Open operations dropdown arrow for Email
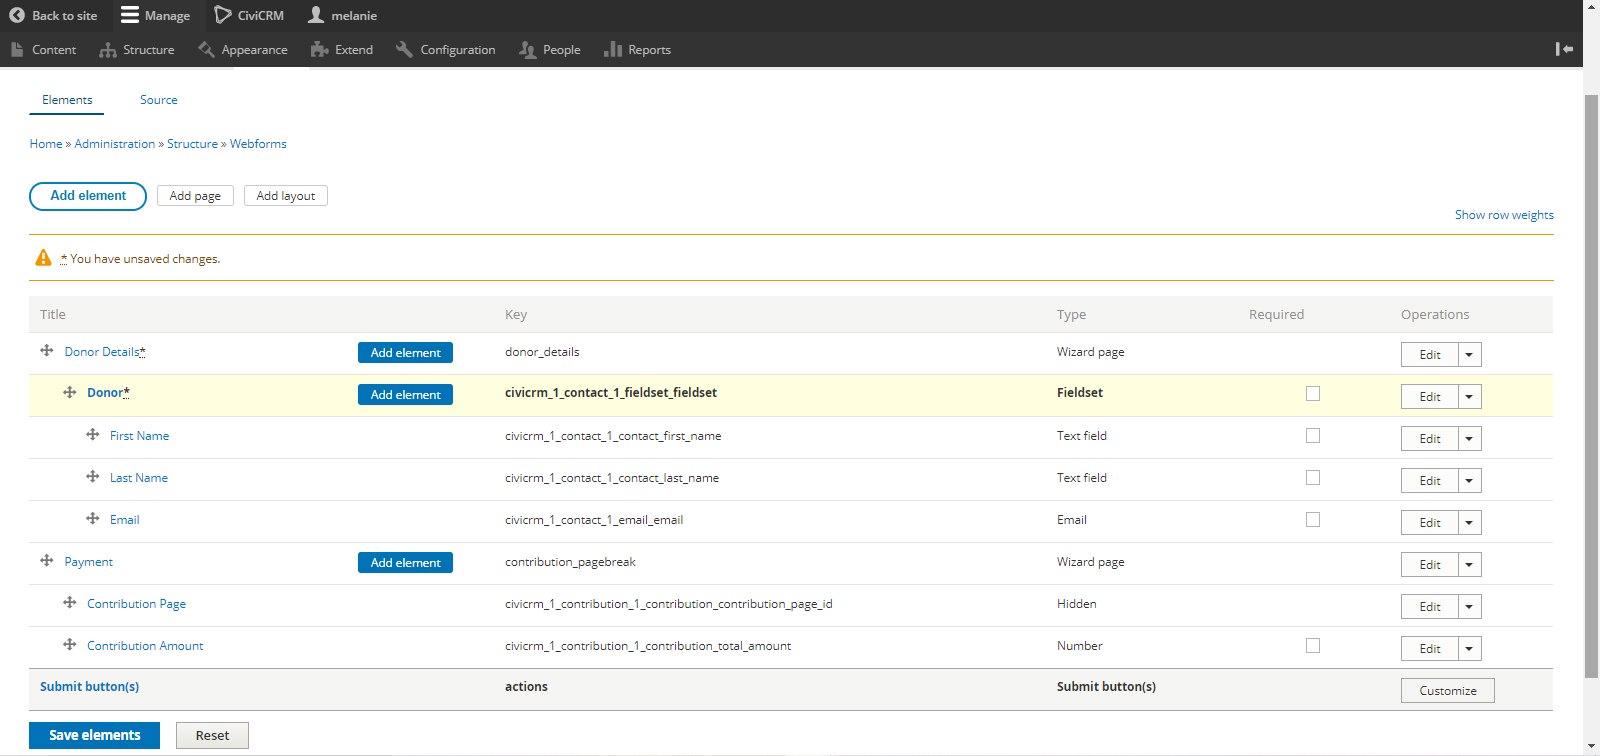Image resolution: width=1600 pixels, height=756 pixels. tap(1469, 523)
